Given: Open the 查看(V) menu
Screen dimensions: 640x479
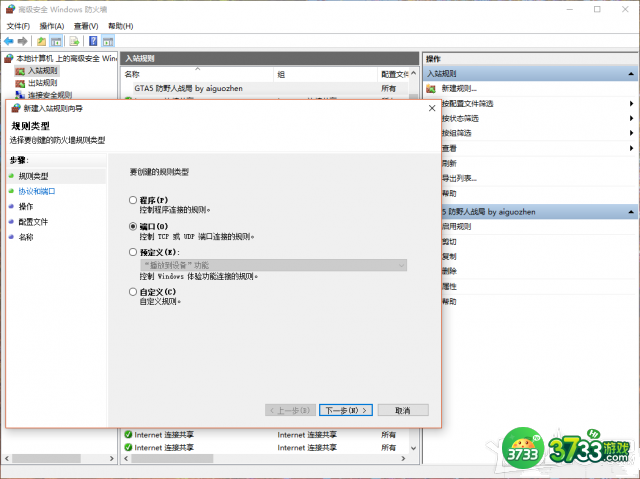Looking at the screenshot, I should [x=86, y=26].
